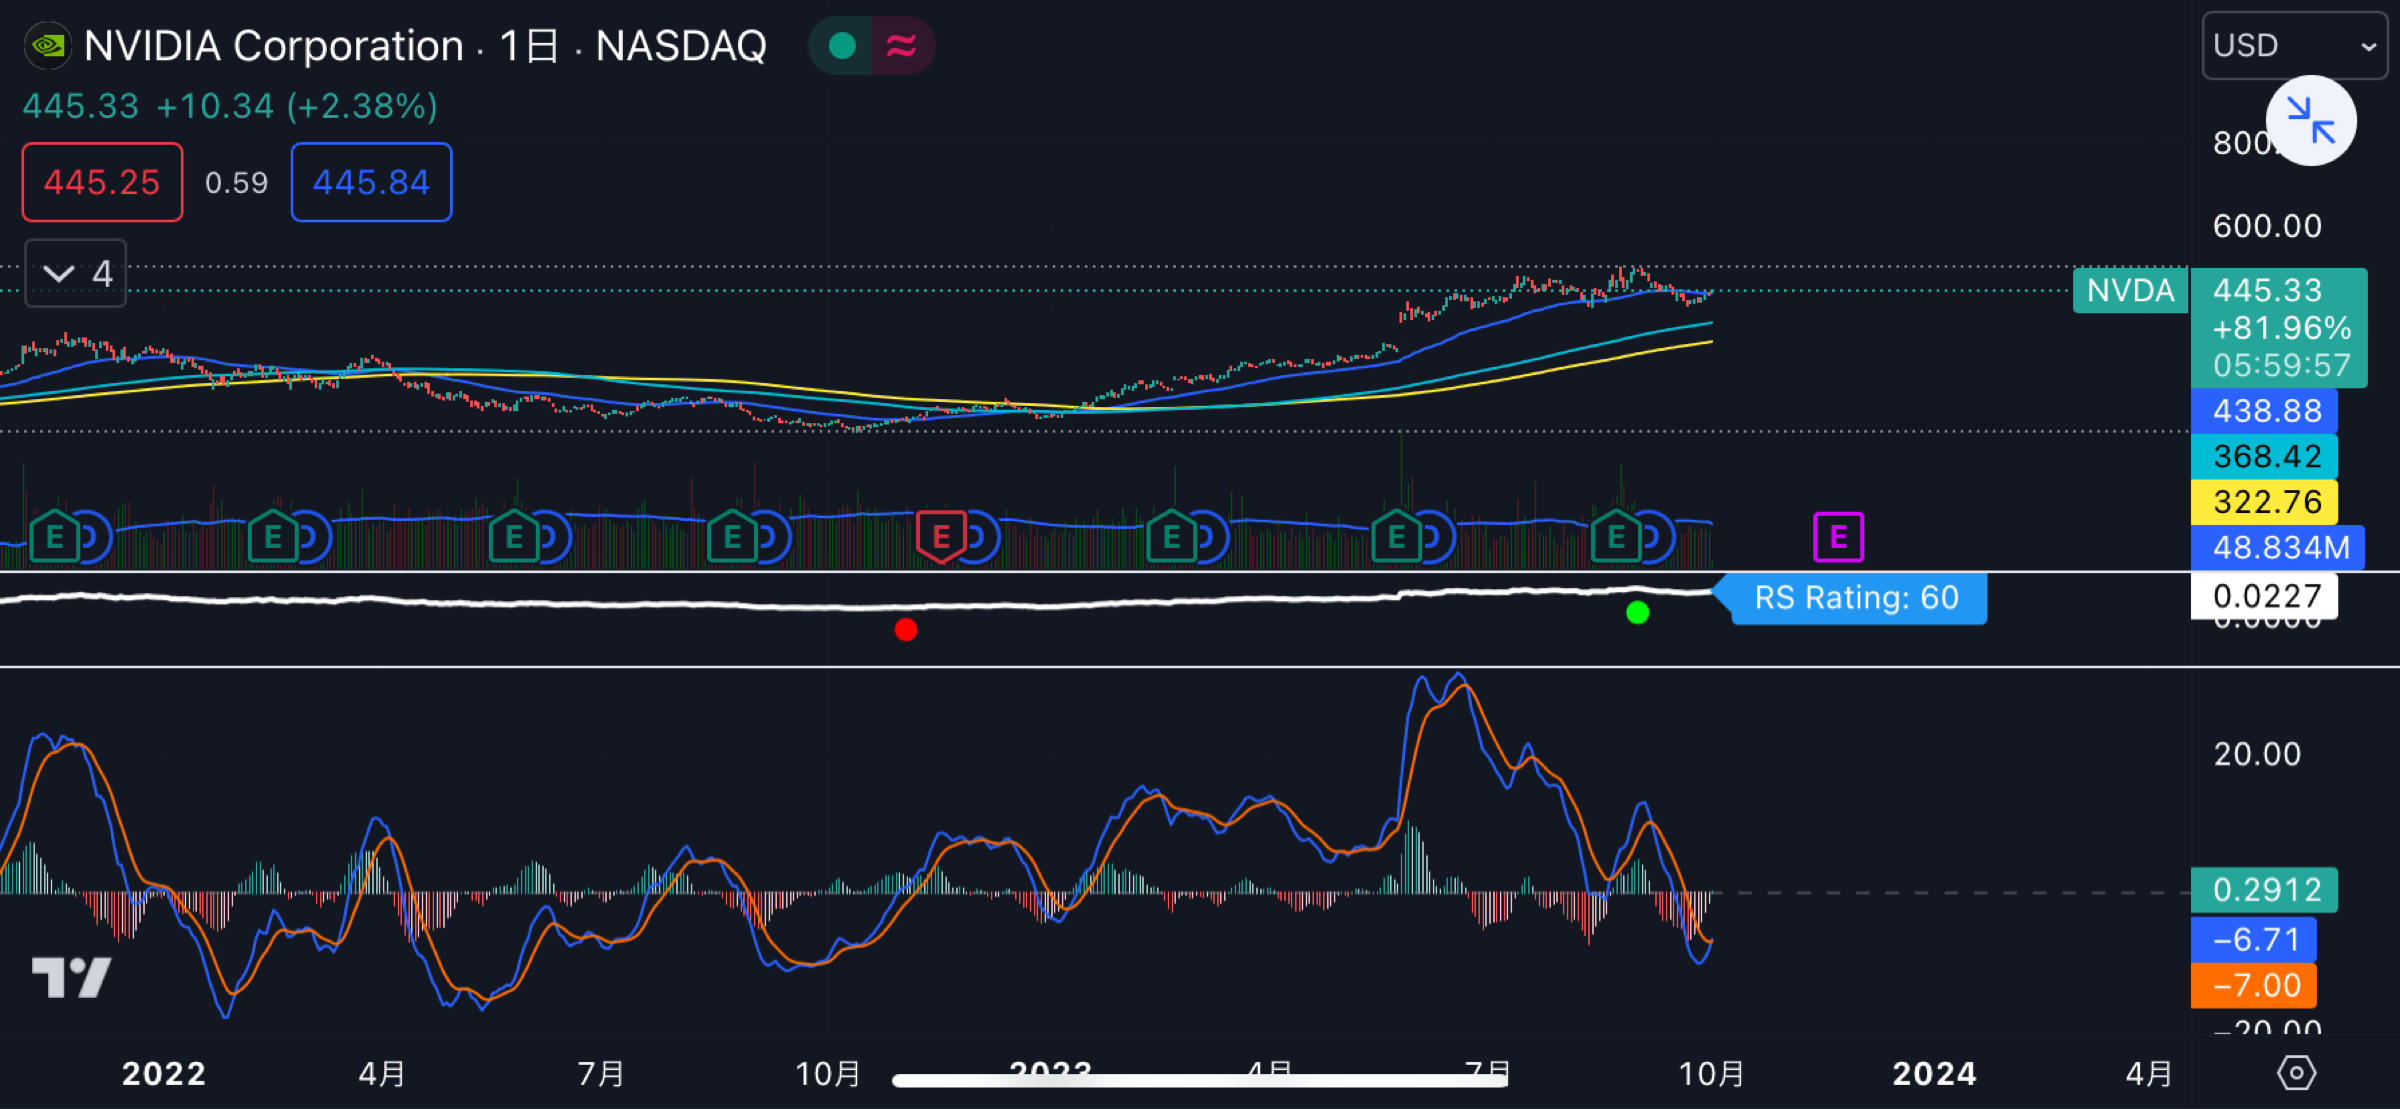2400x1109 pixels.
Task: Click the red 445.25 sell button
Action: [x=101, y=182]
